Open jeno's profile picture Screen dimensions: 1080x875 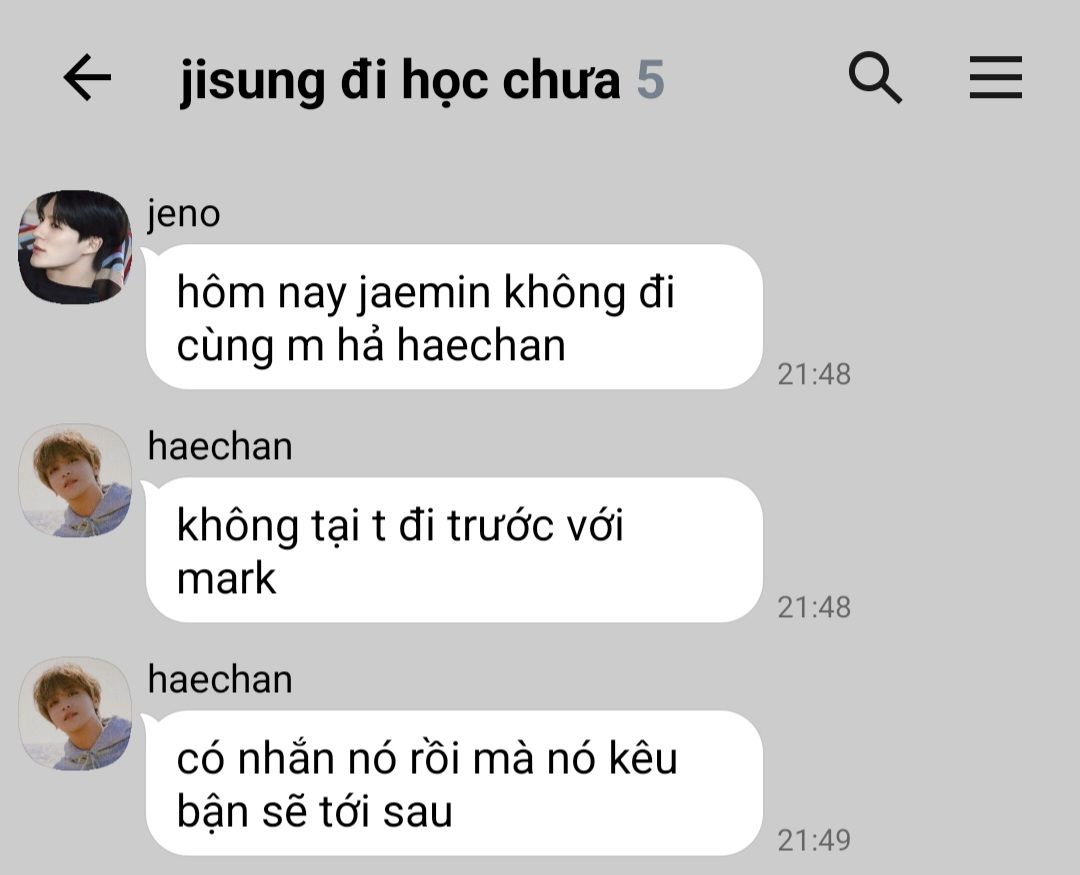tap(74, 247)
